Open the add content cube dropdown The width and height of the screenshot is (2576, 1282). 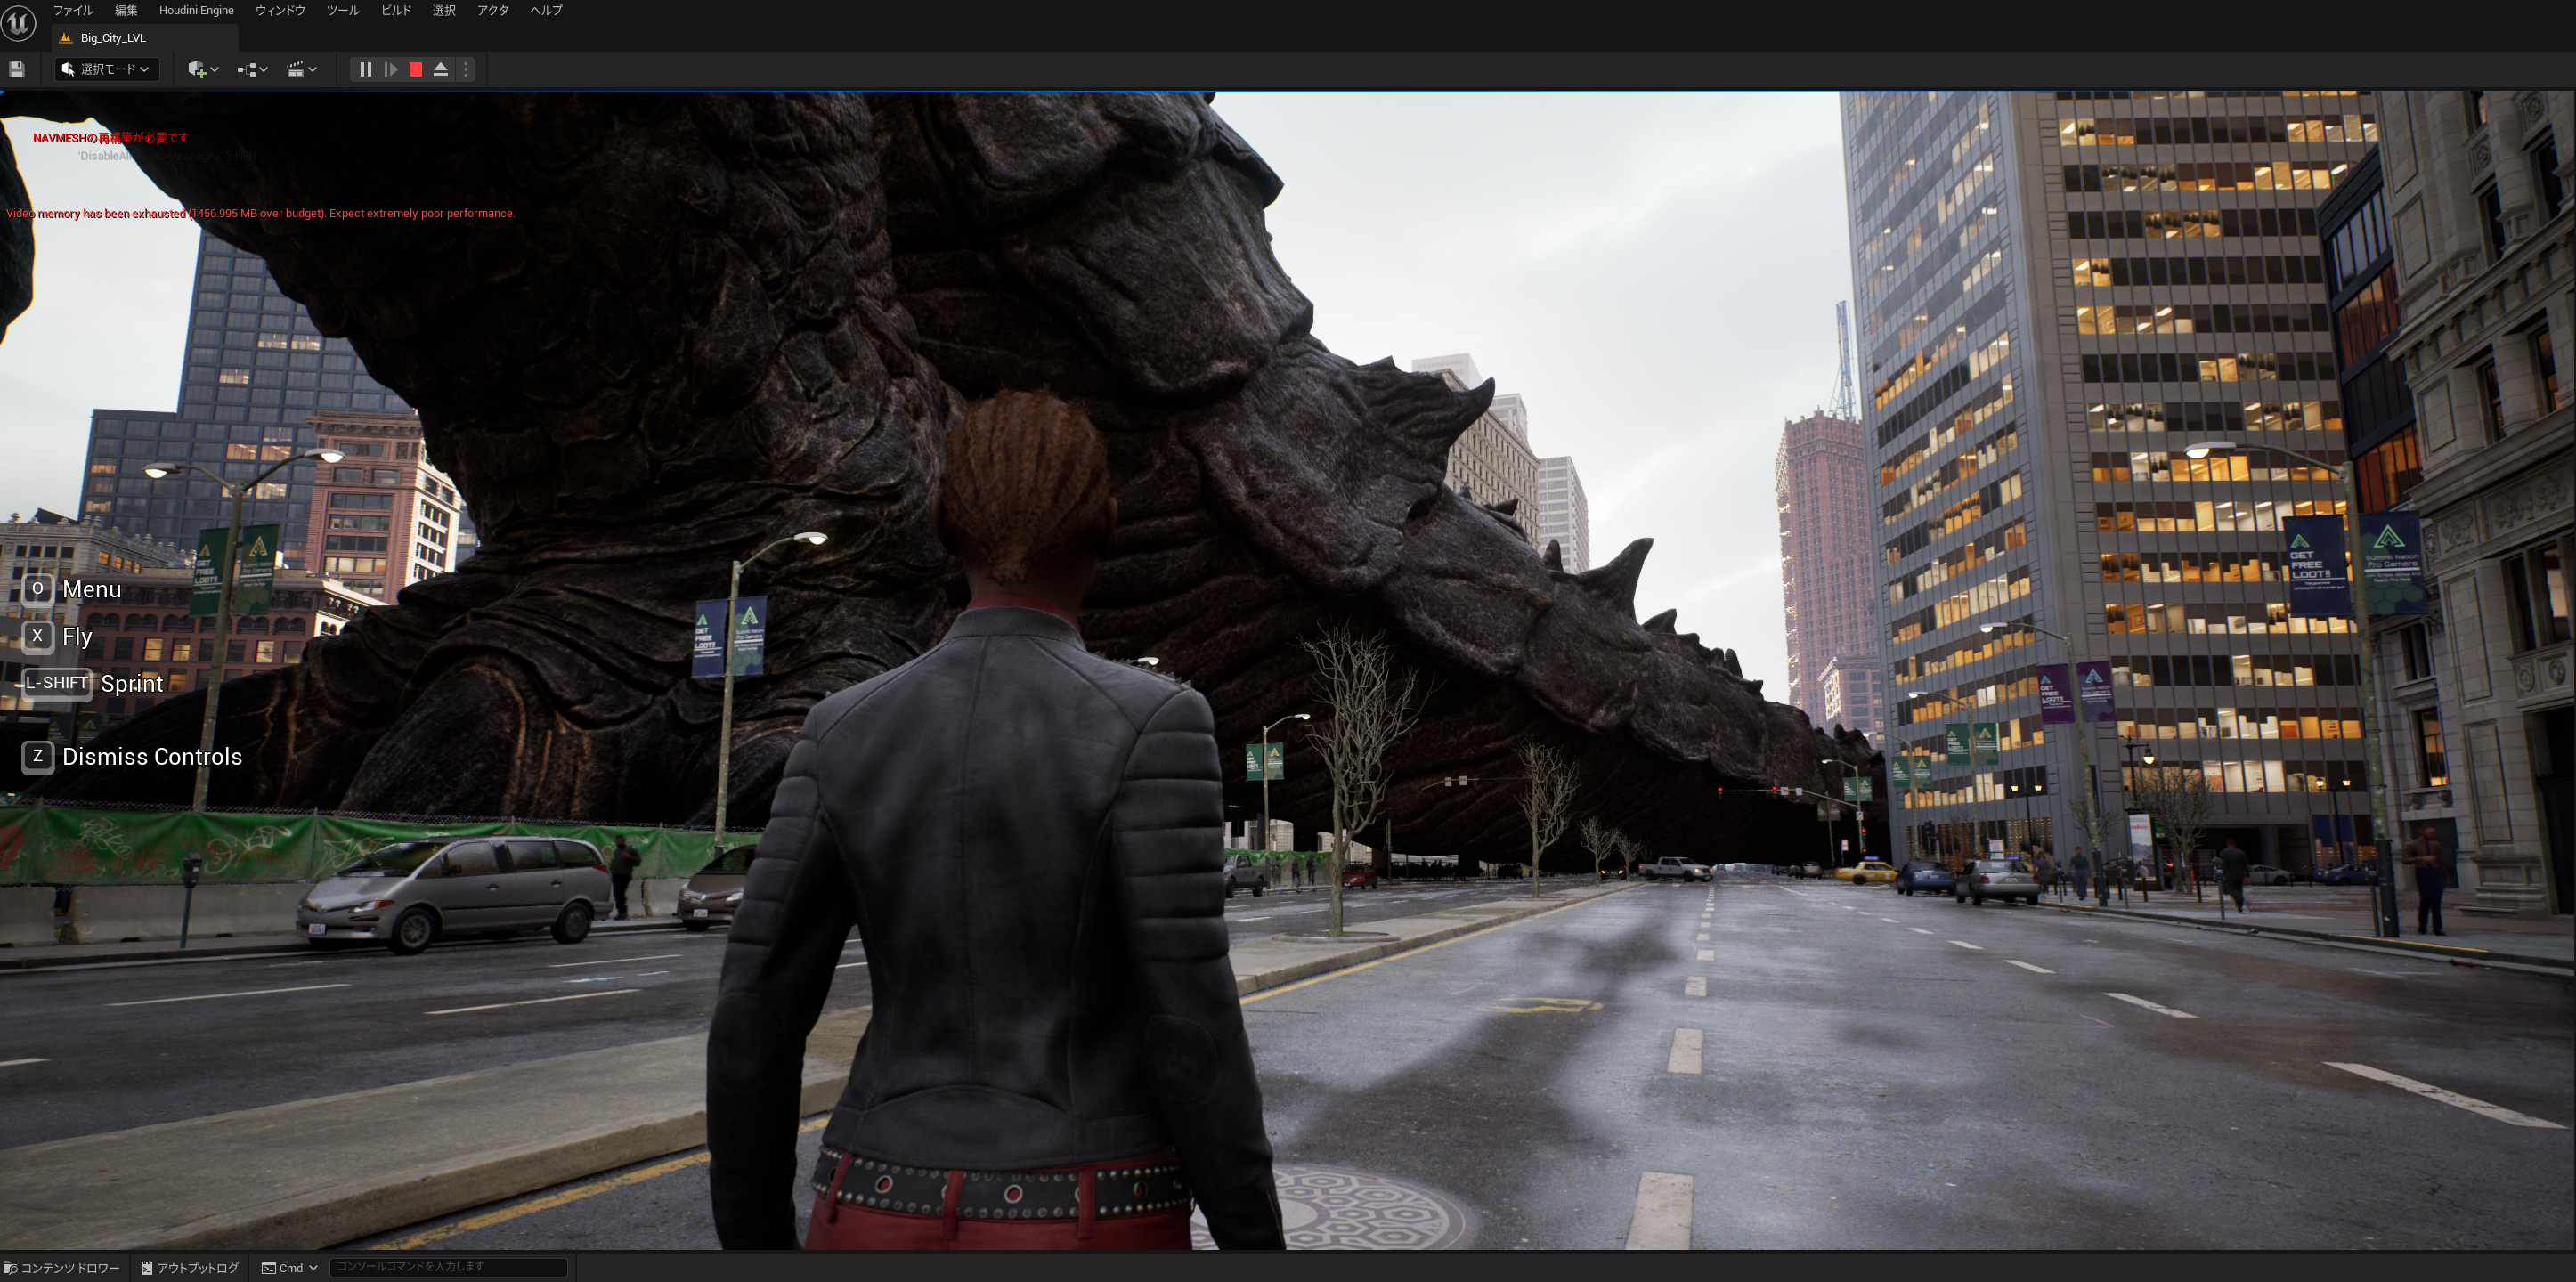[x=202, y=69]
